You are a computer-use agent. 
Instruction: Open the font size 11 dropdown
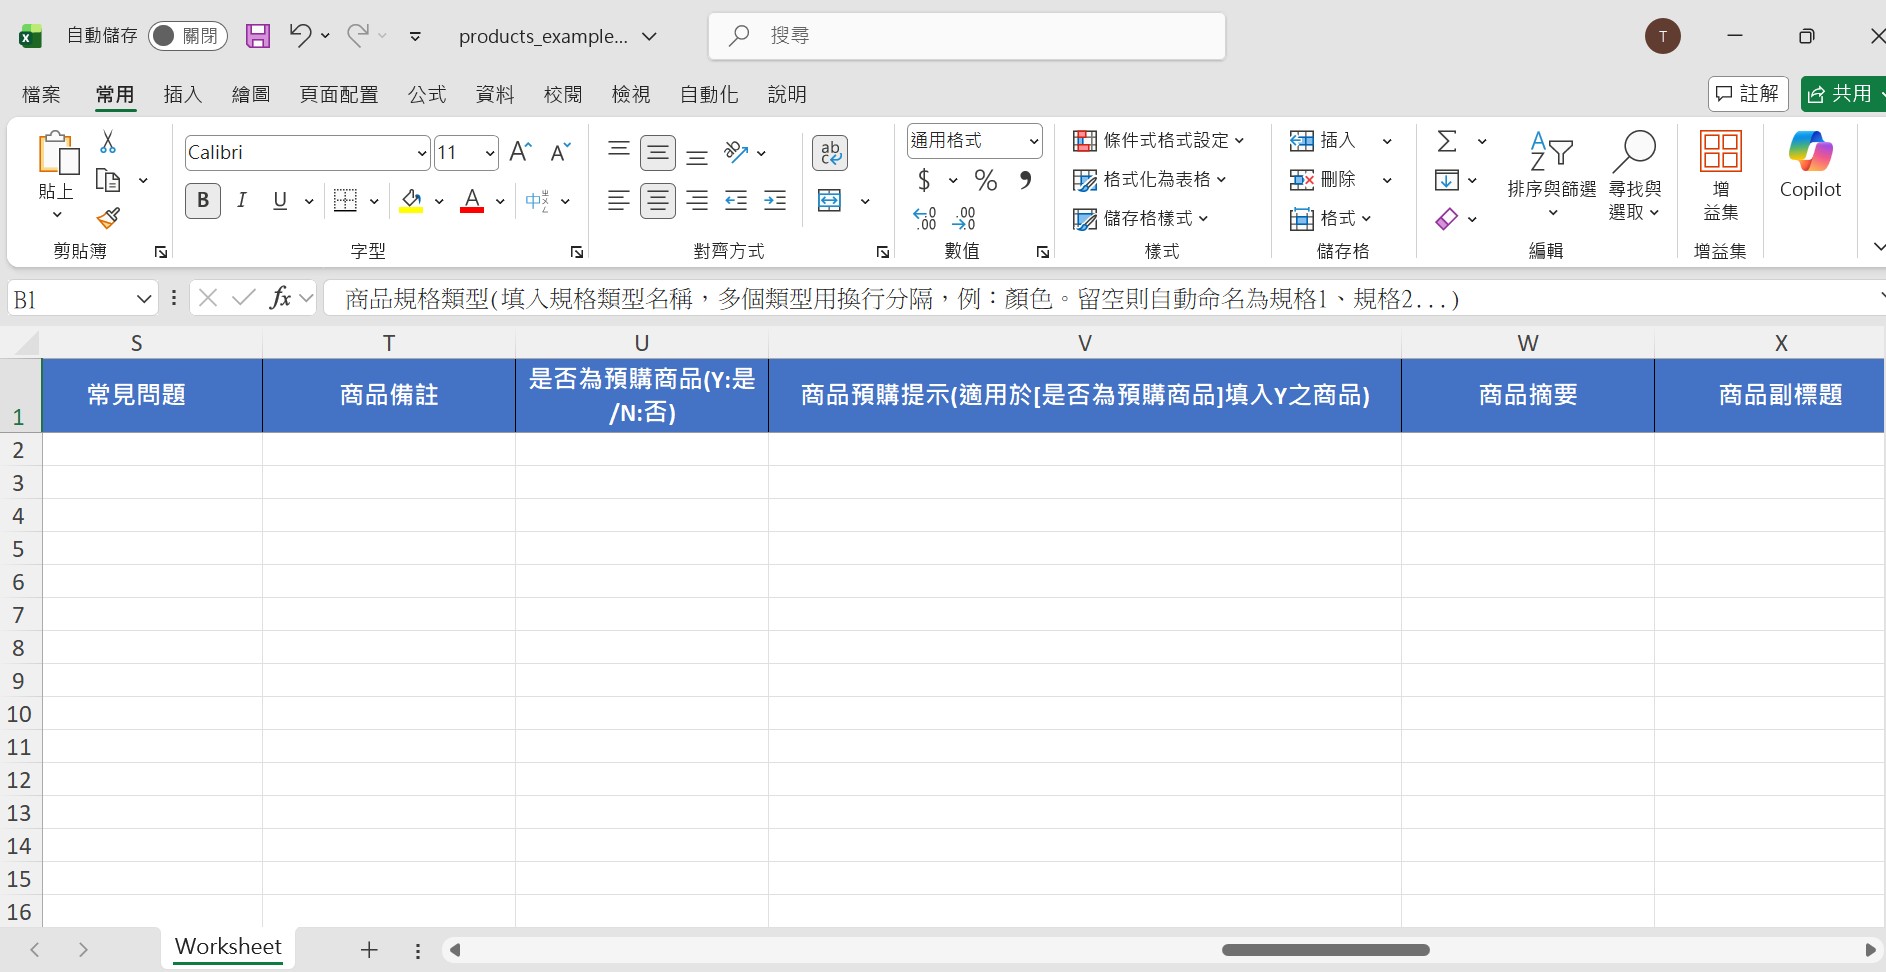(490, 153)
